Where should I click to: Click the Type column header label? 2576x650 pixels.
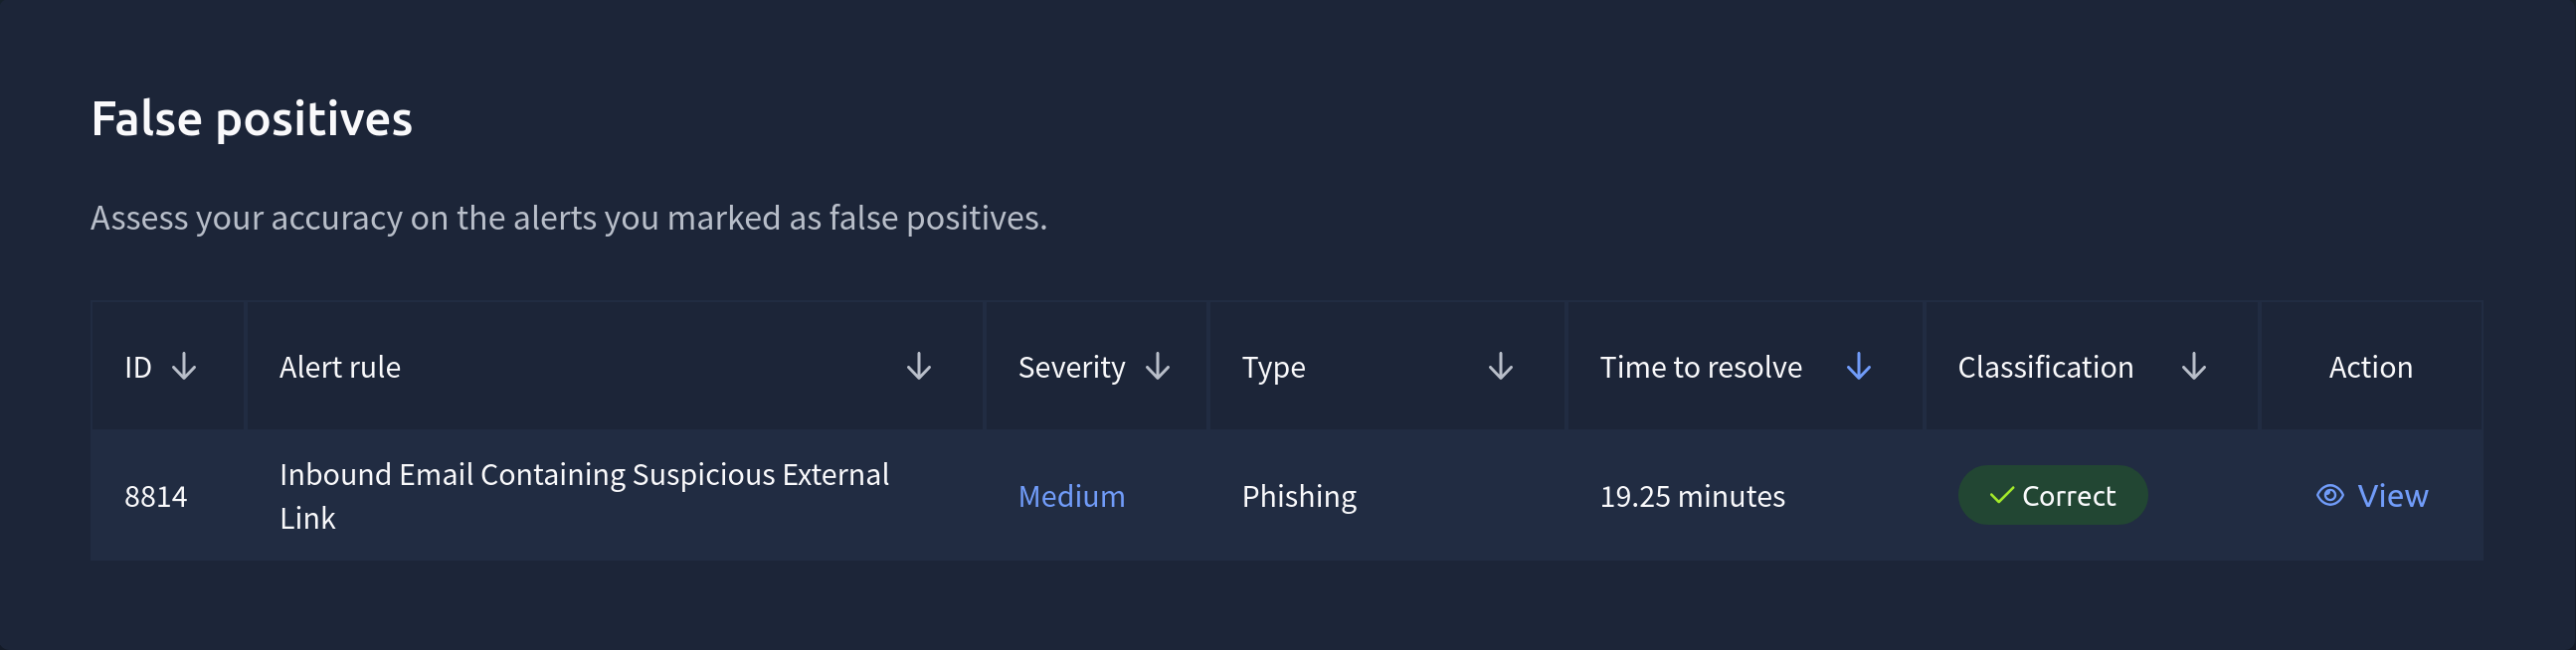(1273, 367)
